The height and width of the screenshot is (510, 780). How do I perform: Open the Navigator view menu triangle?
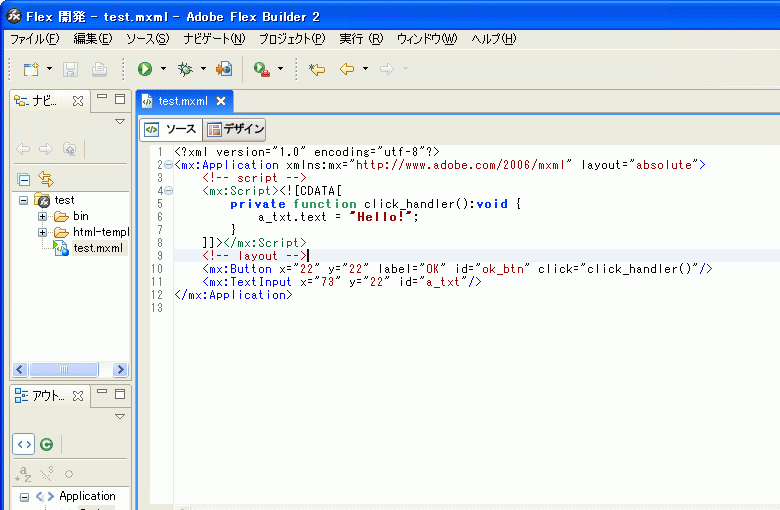coord(120,121)
